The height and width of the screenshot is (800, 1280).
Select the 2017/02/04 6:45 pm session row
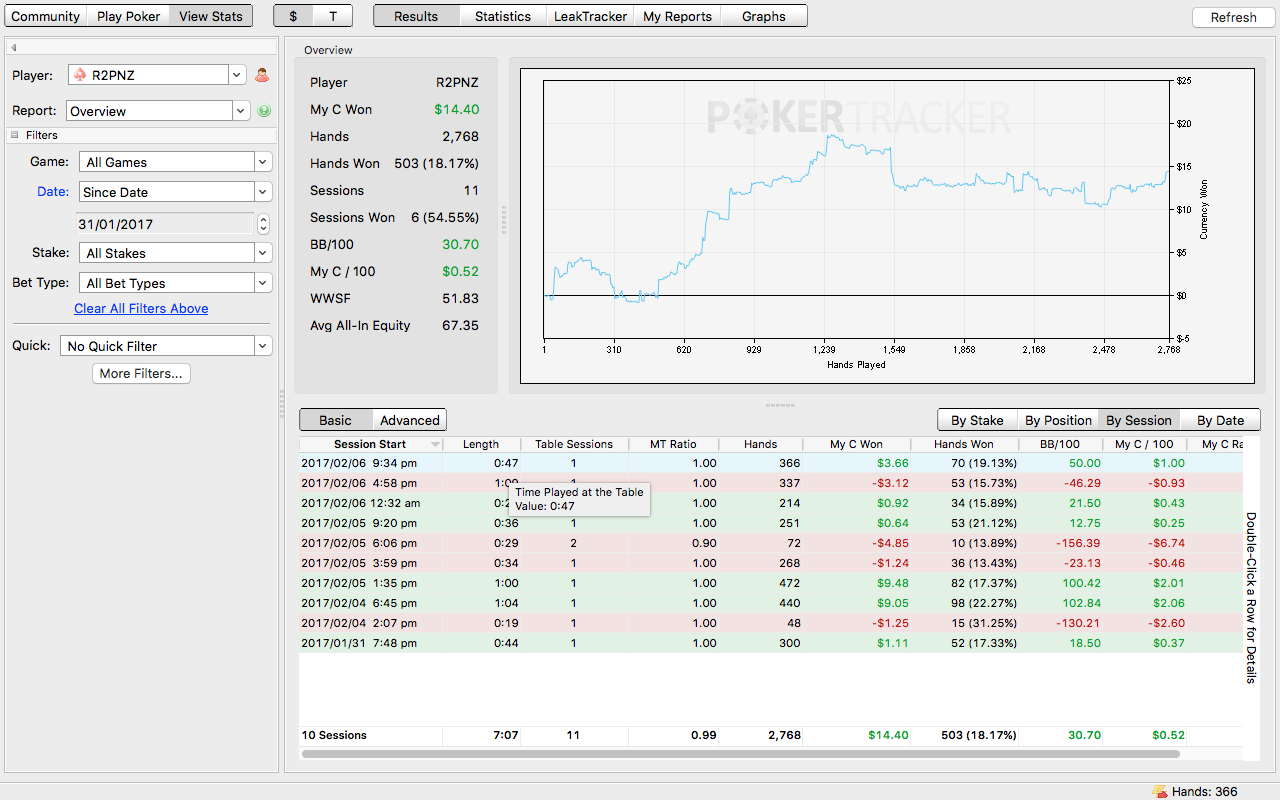tap(771, 603)
